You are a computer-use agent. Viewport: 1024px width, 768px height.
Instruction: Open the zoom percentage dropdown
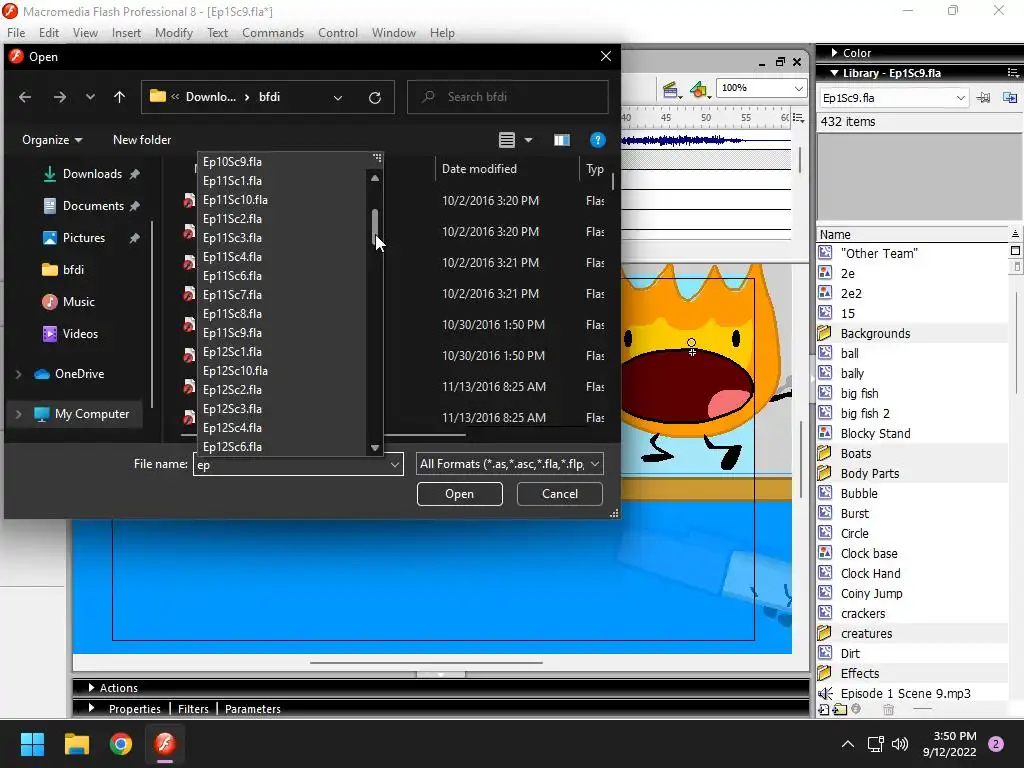pyautogui.click(x=798, y=88)
